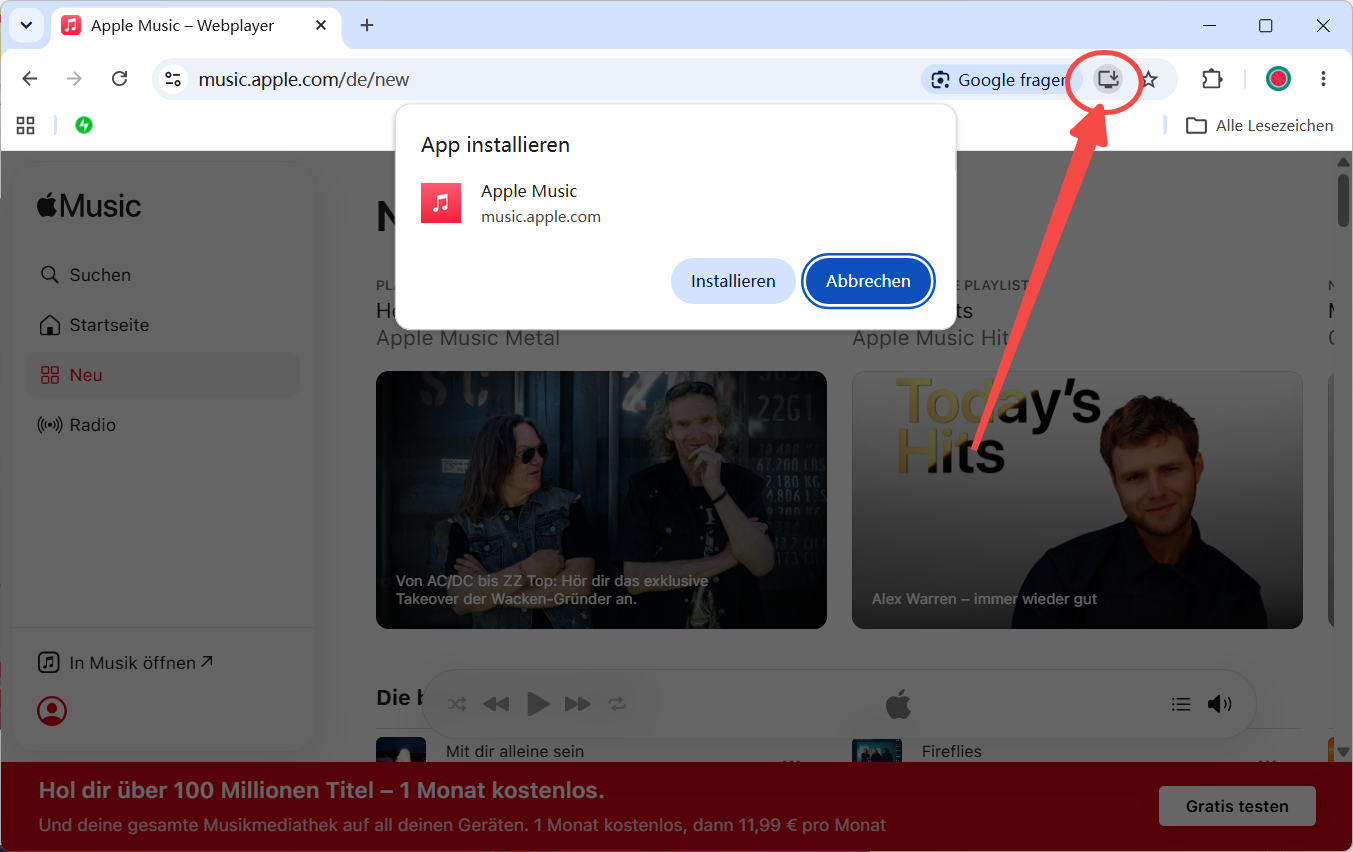Screen dimensions: 1353x852
Task: Skip to the next track
Action: [x=578, y=704]
